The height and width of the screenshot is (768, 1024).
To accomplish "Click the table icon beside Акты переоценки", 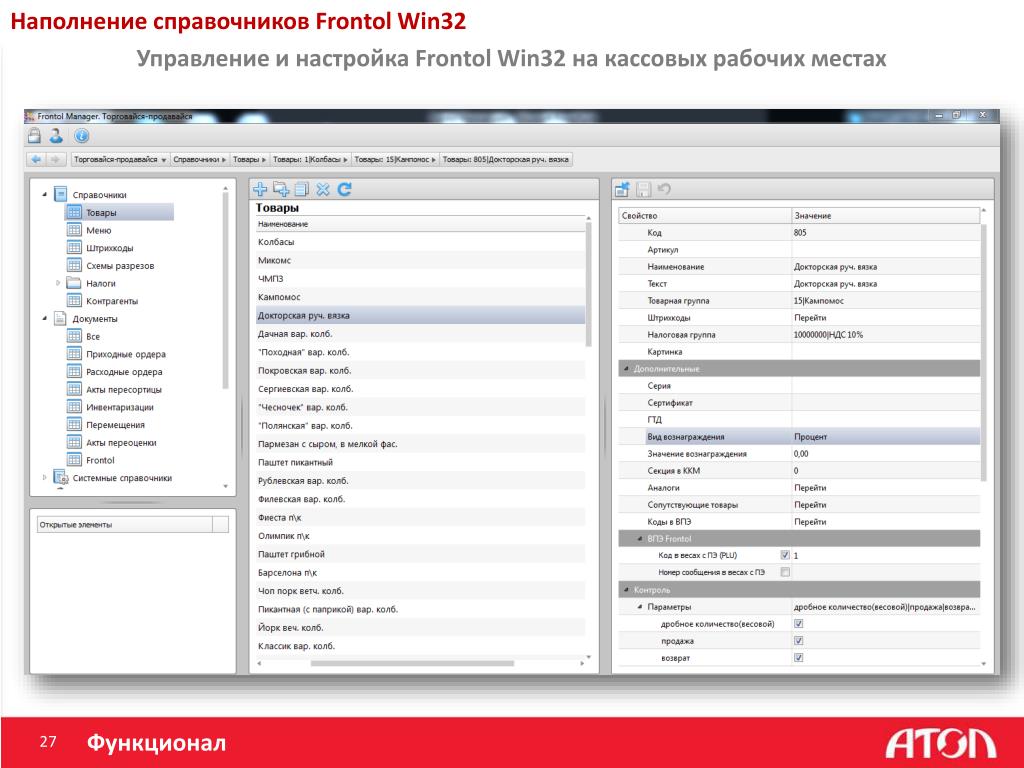I will click(74, 442).
